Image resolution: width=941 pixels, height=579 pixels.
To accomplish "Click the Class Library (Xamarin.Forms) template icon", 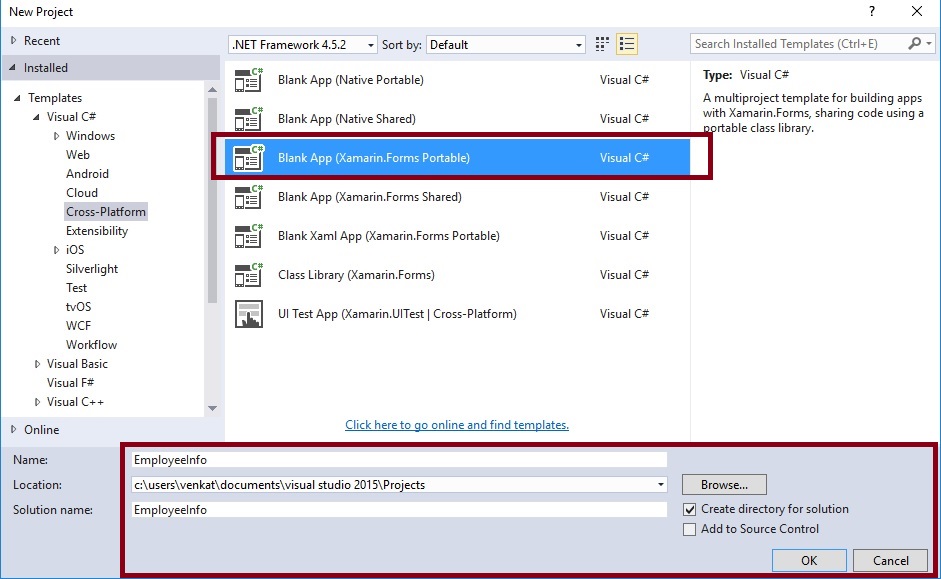I will click(248, 275).
